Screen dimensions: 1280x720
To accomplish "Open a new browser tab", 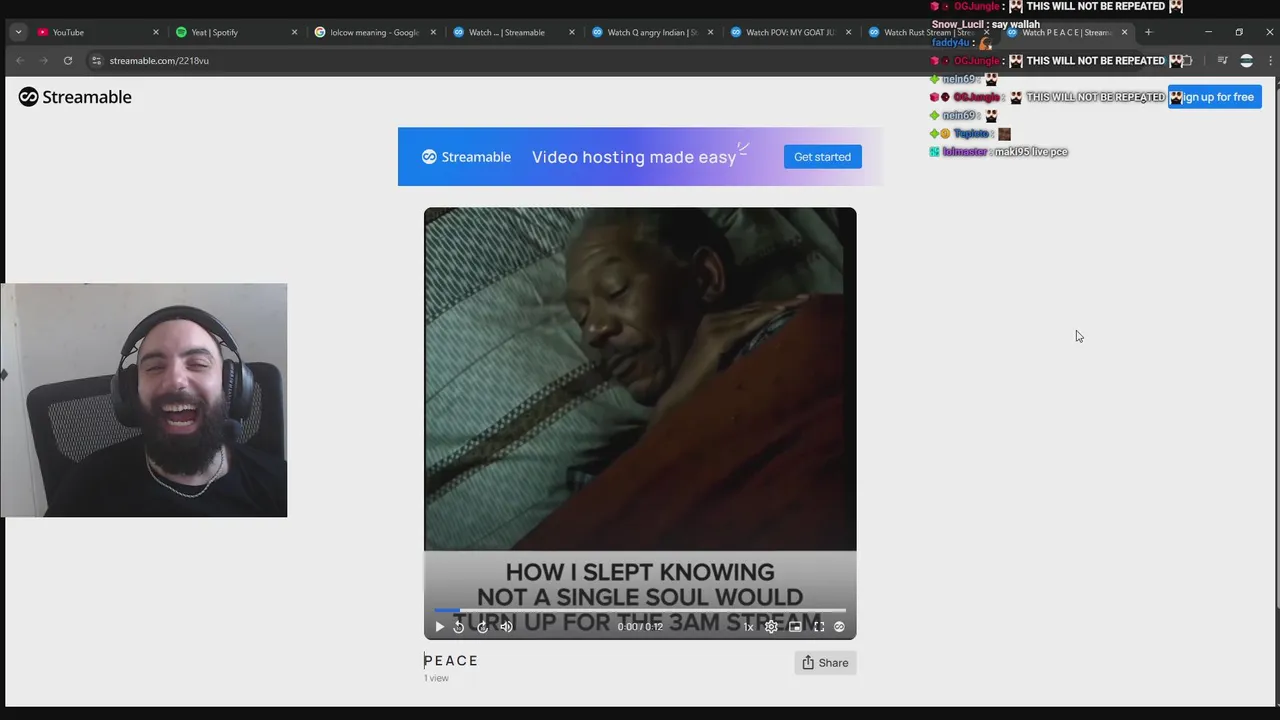I will pyautogui.click(x=1148, y=32).
